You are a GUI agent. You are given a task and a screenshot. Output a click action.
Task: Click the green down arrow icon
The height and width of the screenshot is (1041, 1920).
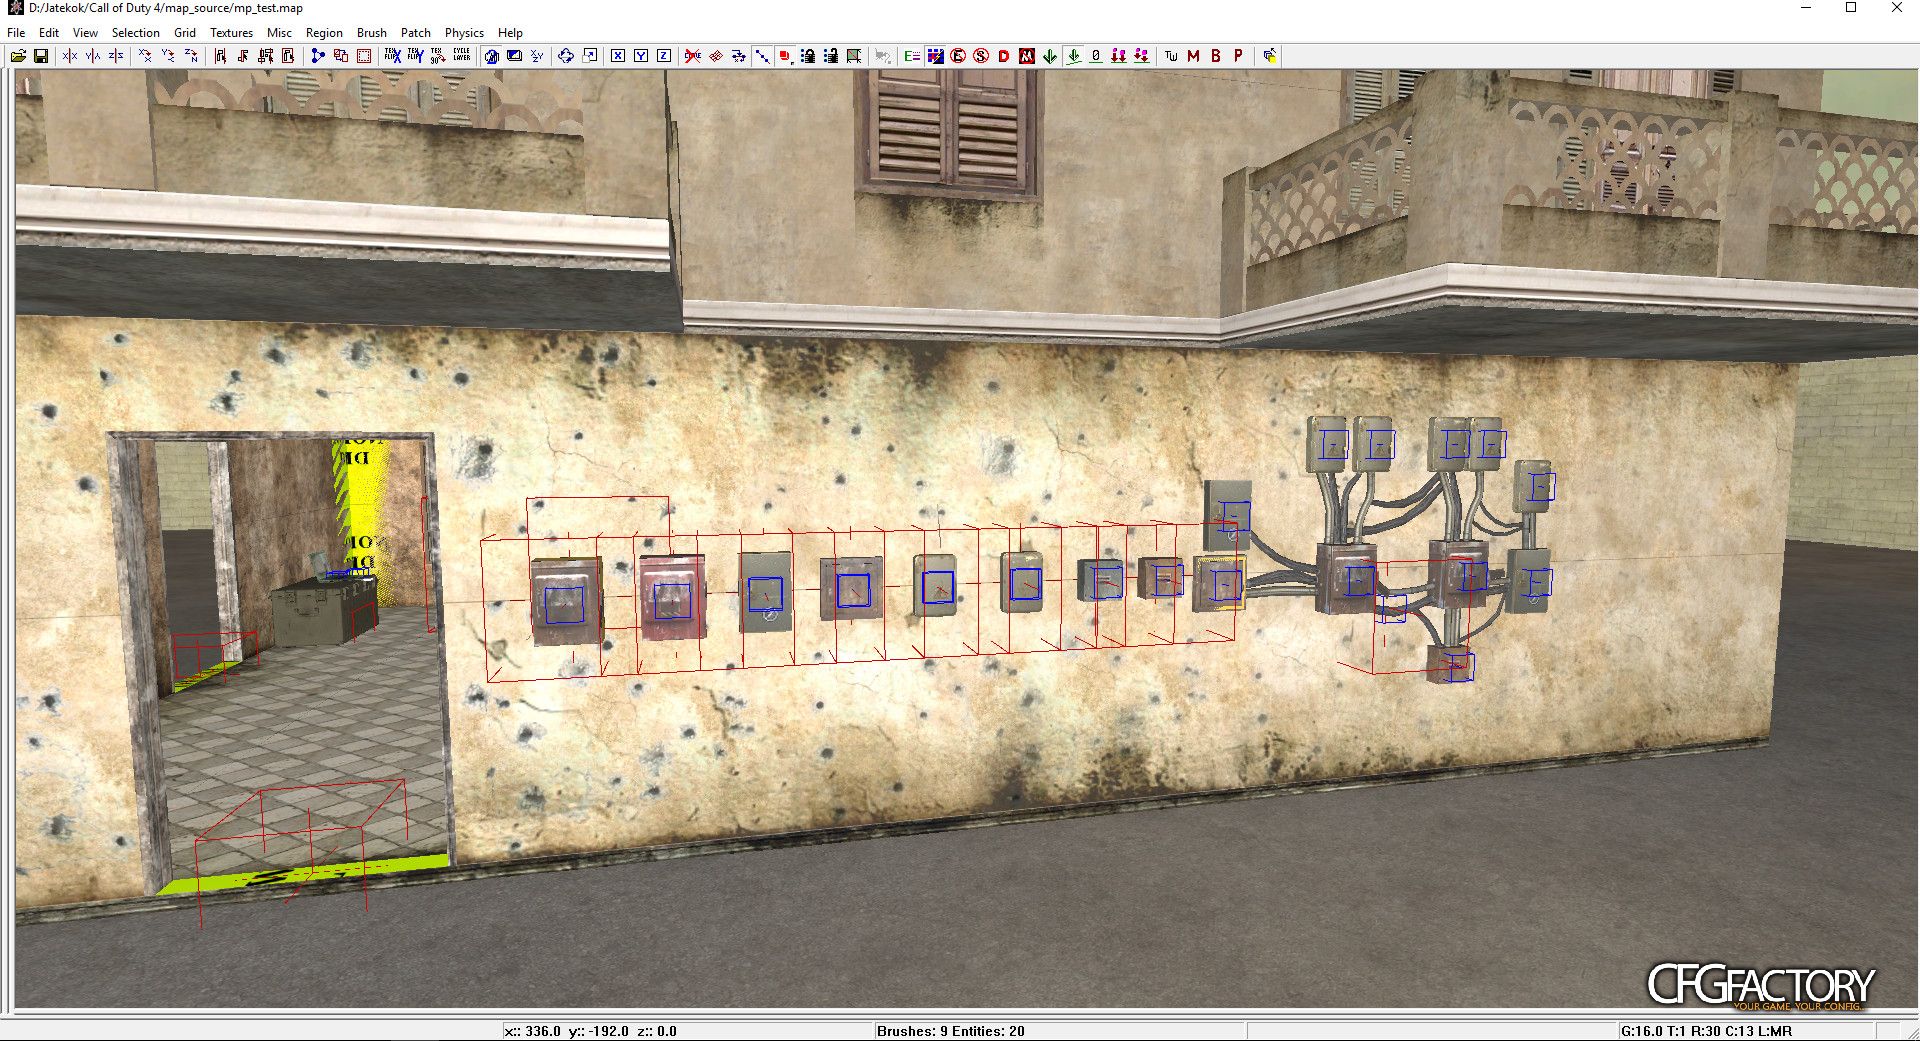1050,56
